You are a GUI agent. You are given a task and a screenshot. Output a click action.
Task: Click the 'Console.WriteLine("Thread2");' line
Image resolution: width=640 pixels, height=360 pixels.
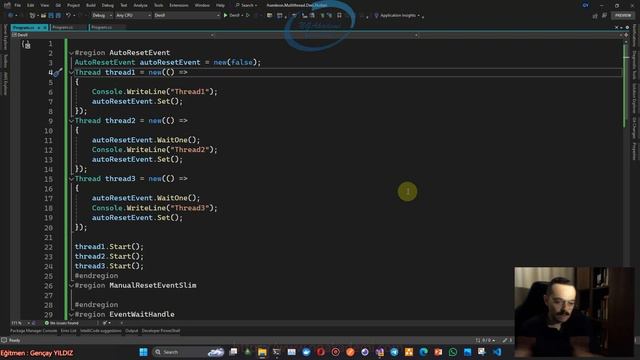click(x=155, y=150)
